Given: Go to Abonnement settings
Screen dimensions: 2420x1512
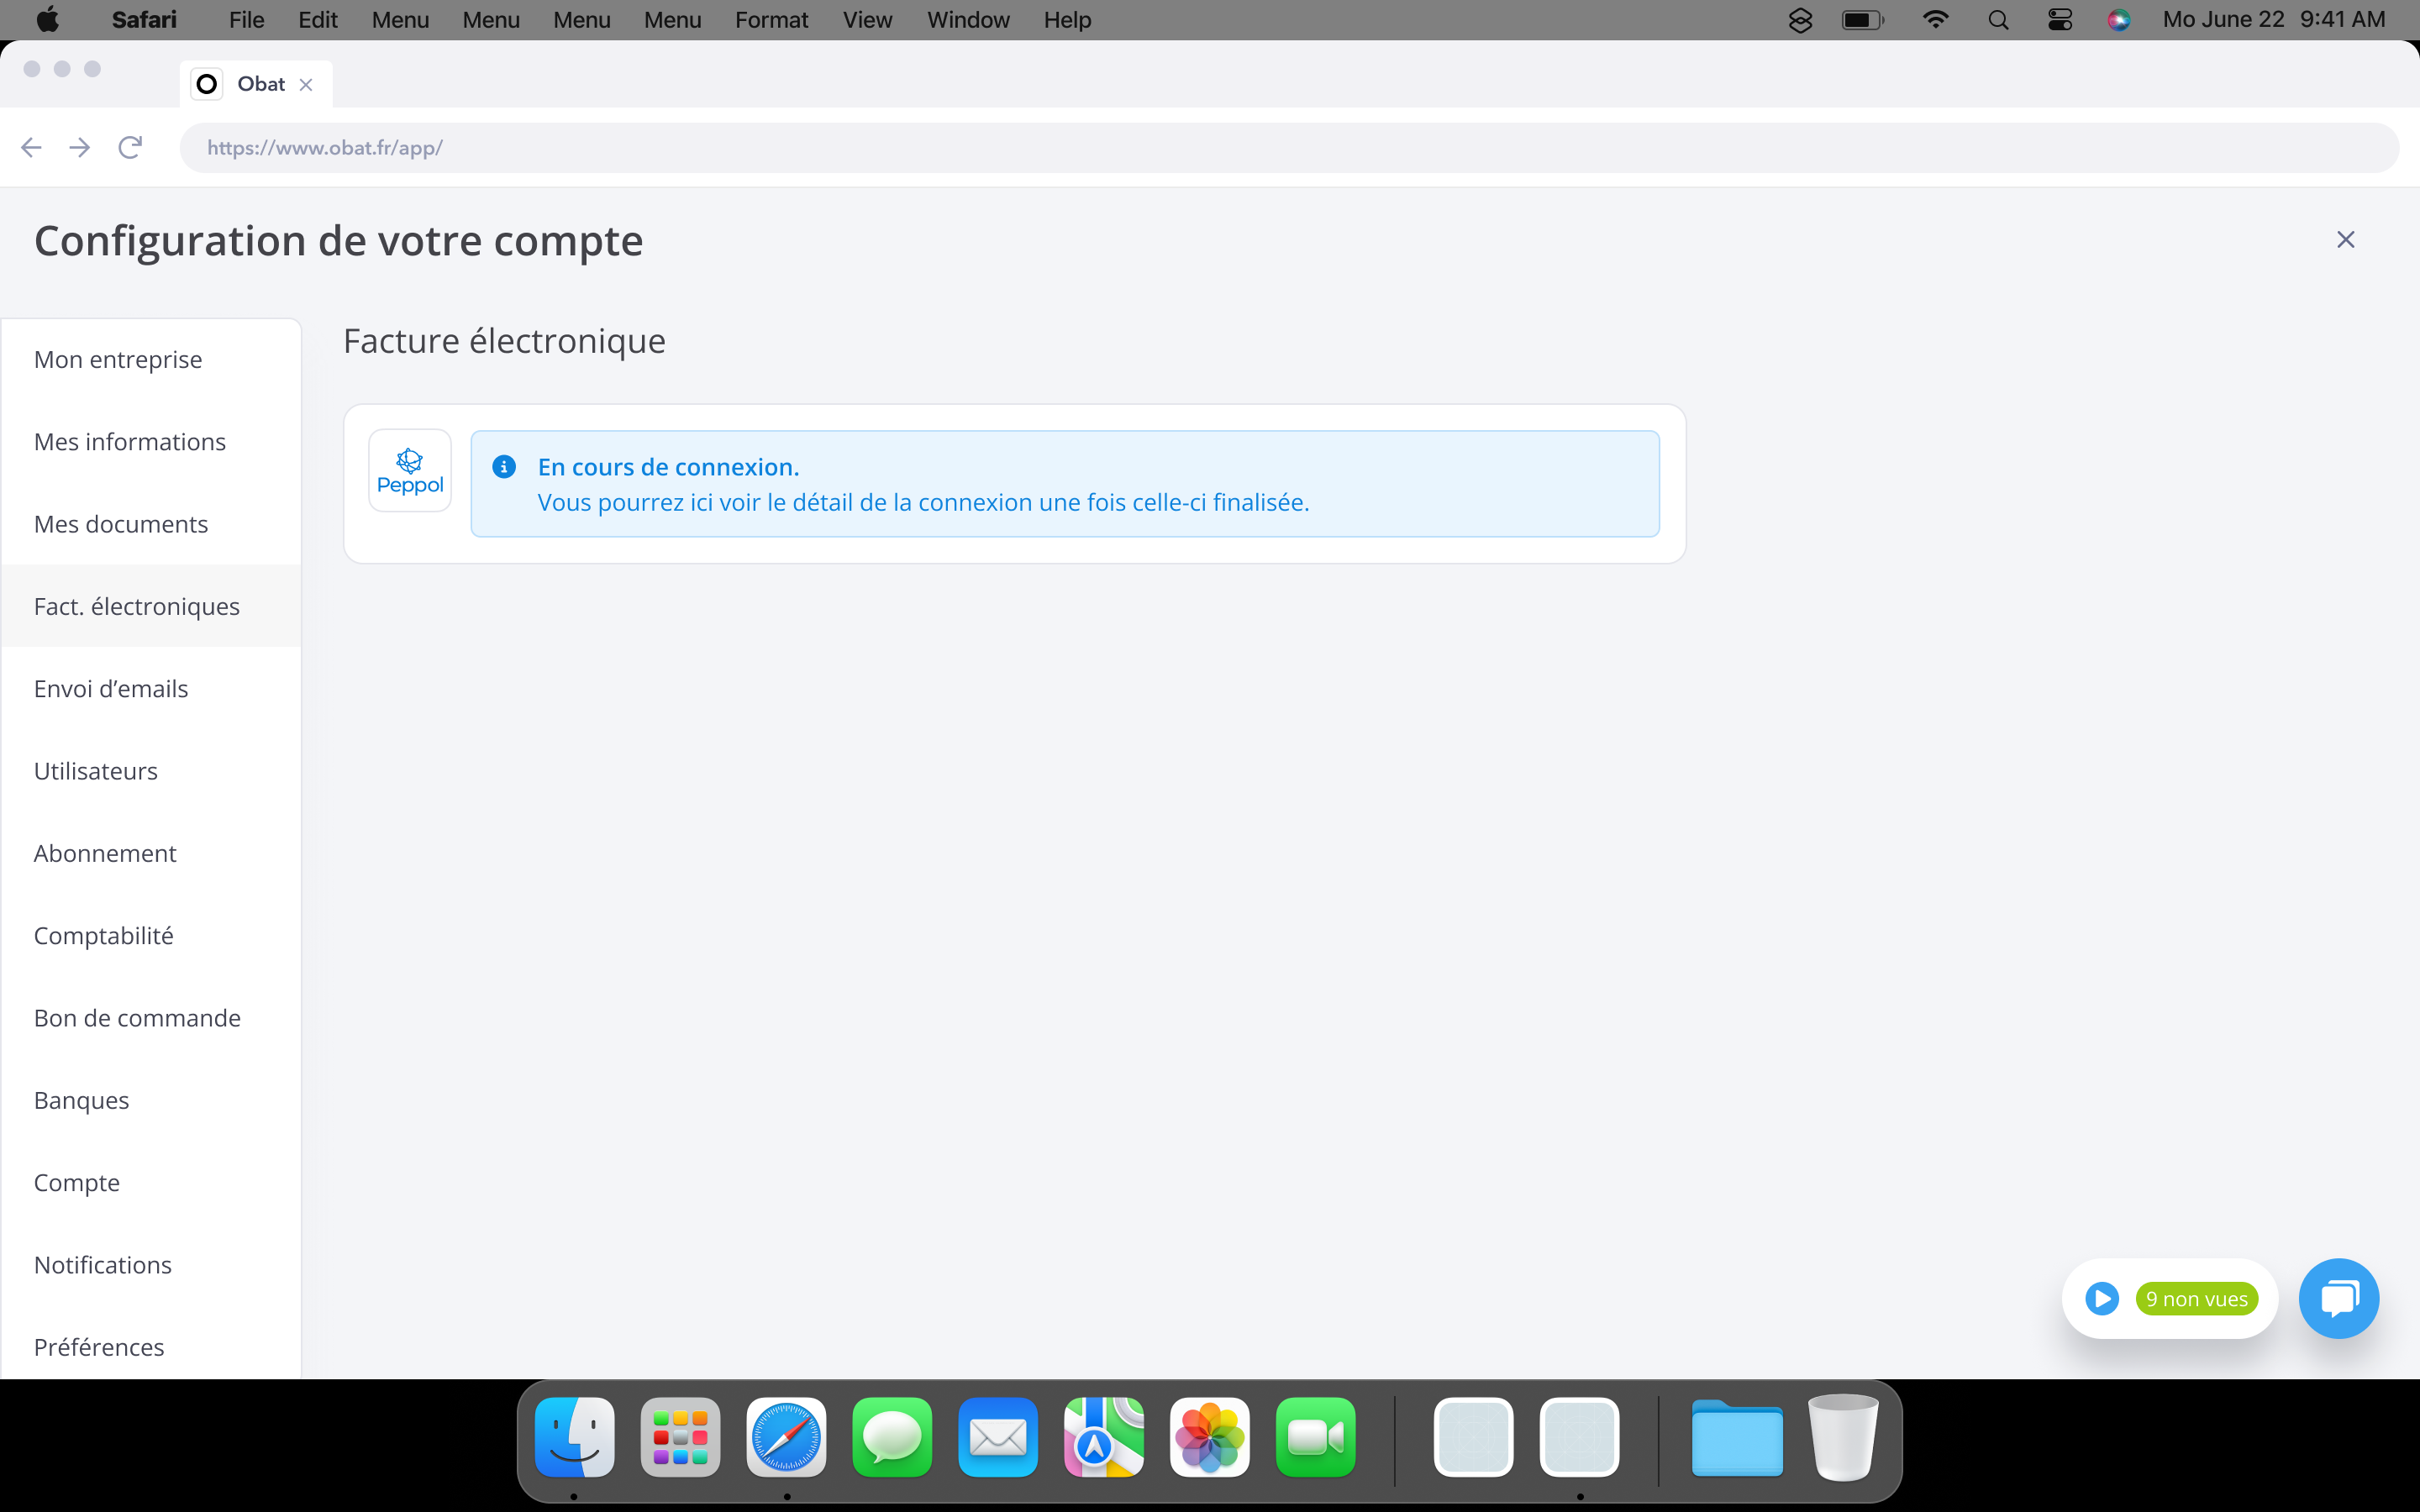Looking at the screenshot, I should click(x=105, y=853).
